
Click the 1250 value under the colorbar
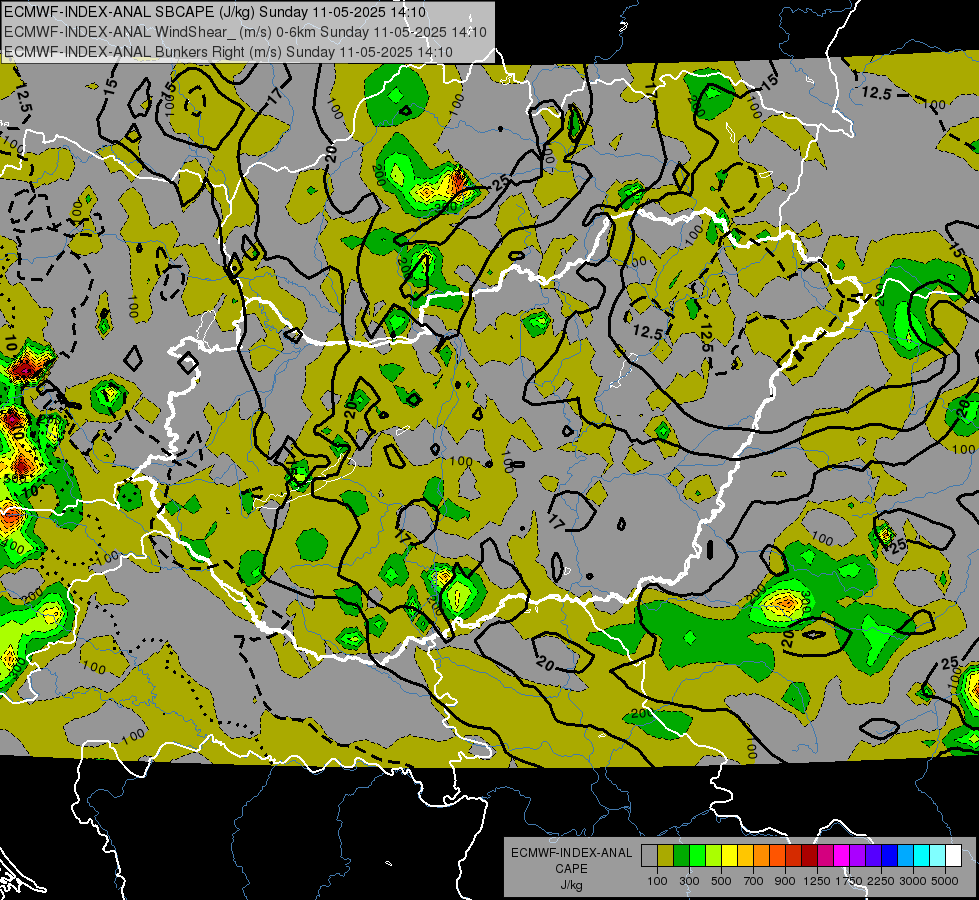(x=817, y=881)
